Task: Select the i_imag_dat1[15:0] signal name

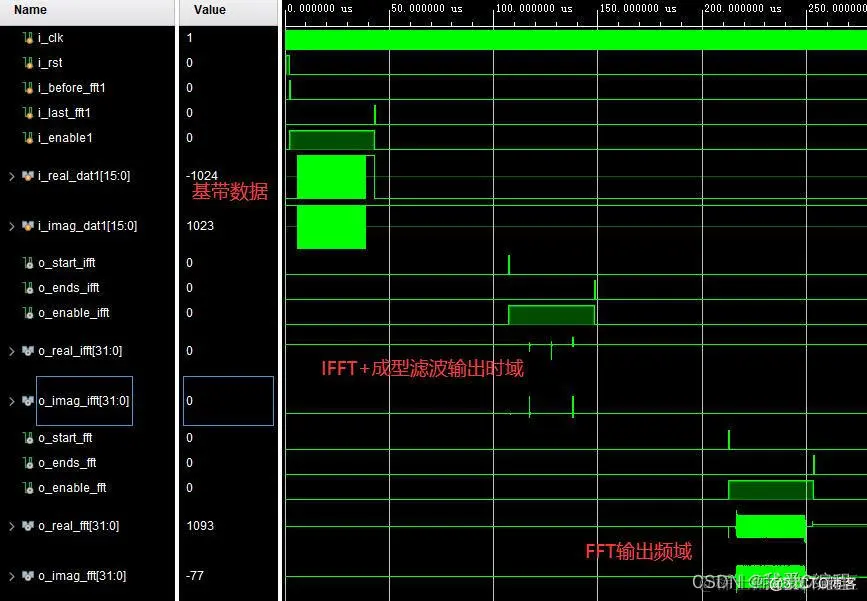Action: tap(87, 226)
